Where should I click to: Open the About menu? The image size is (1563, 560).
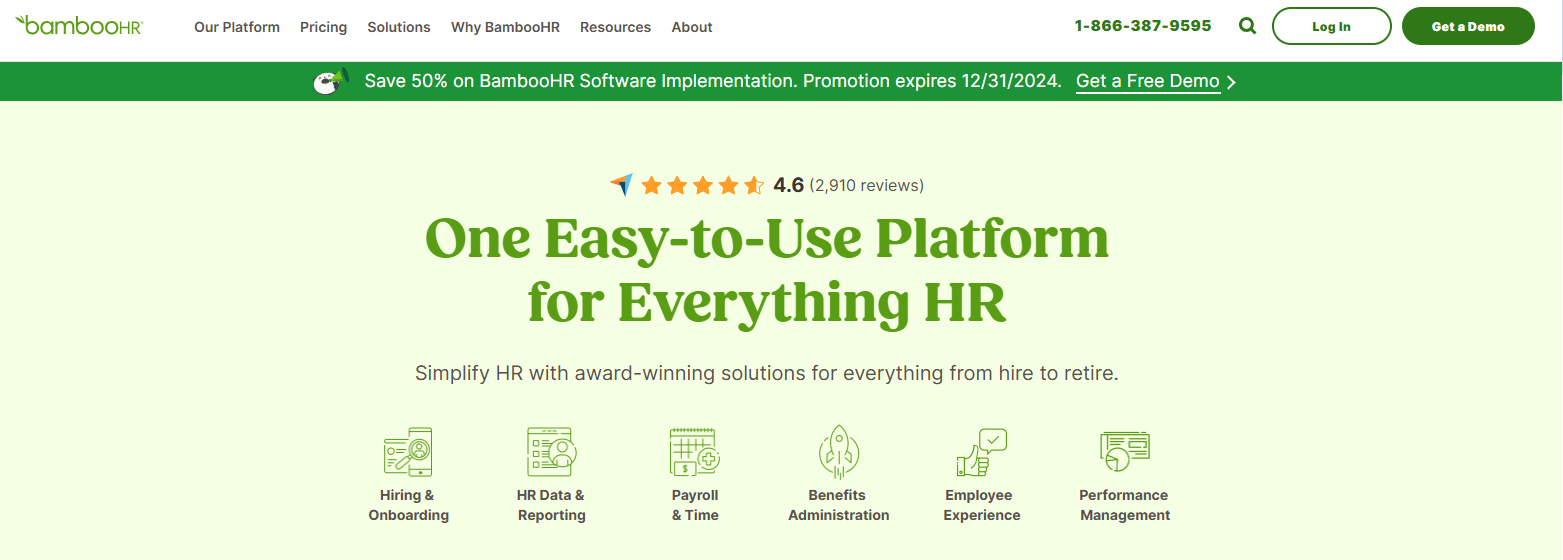click(692, 27)
